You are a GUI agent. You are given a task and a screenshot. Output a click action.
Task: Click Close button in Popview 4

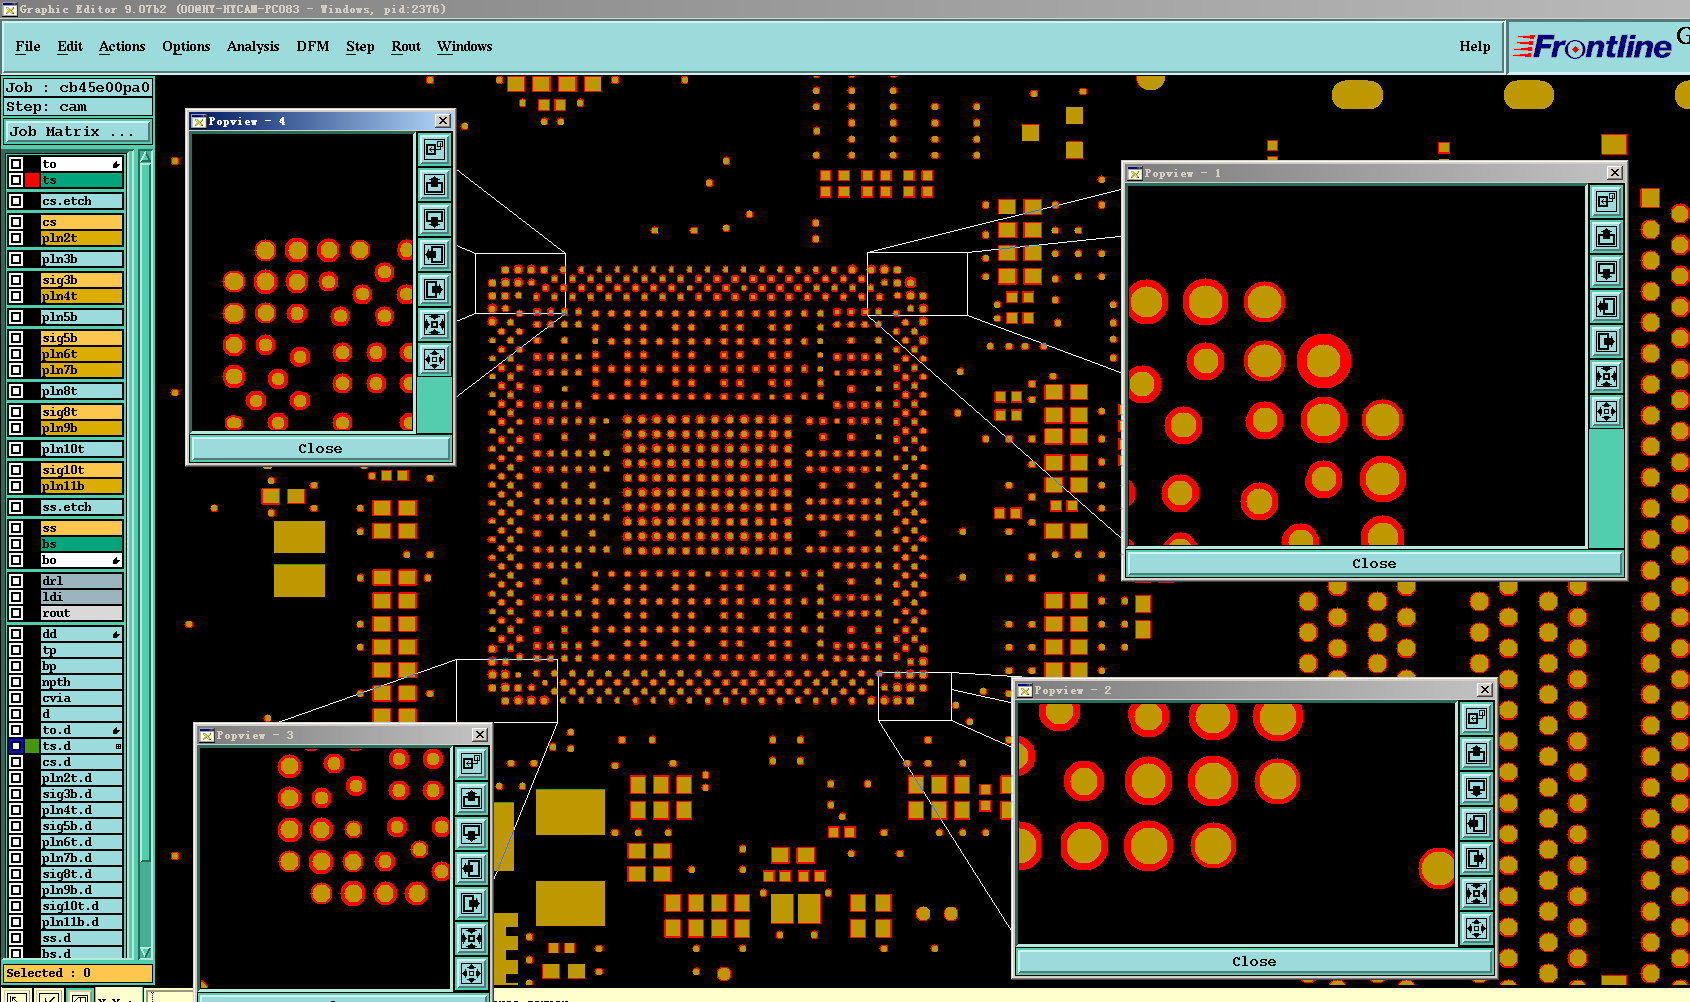pos(320,448)
